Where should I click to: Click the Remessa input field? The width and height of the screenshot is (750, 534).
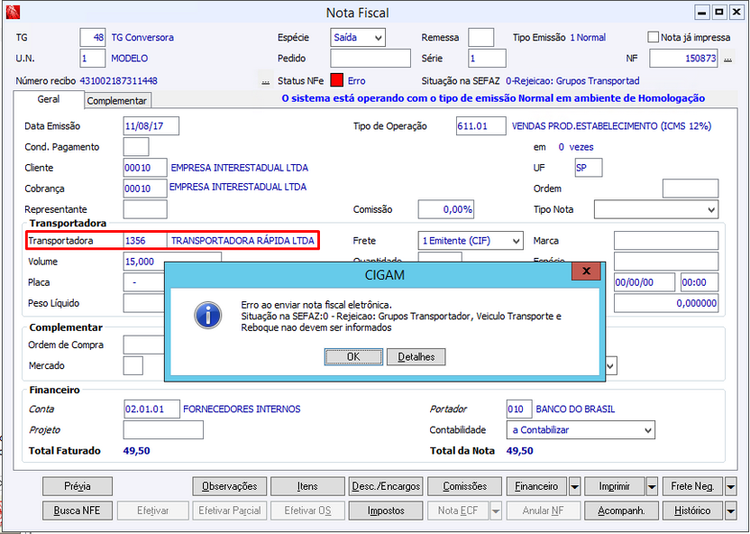click(481, 37)
